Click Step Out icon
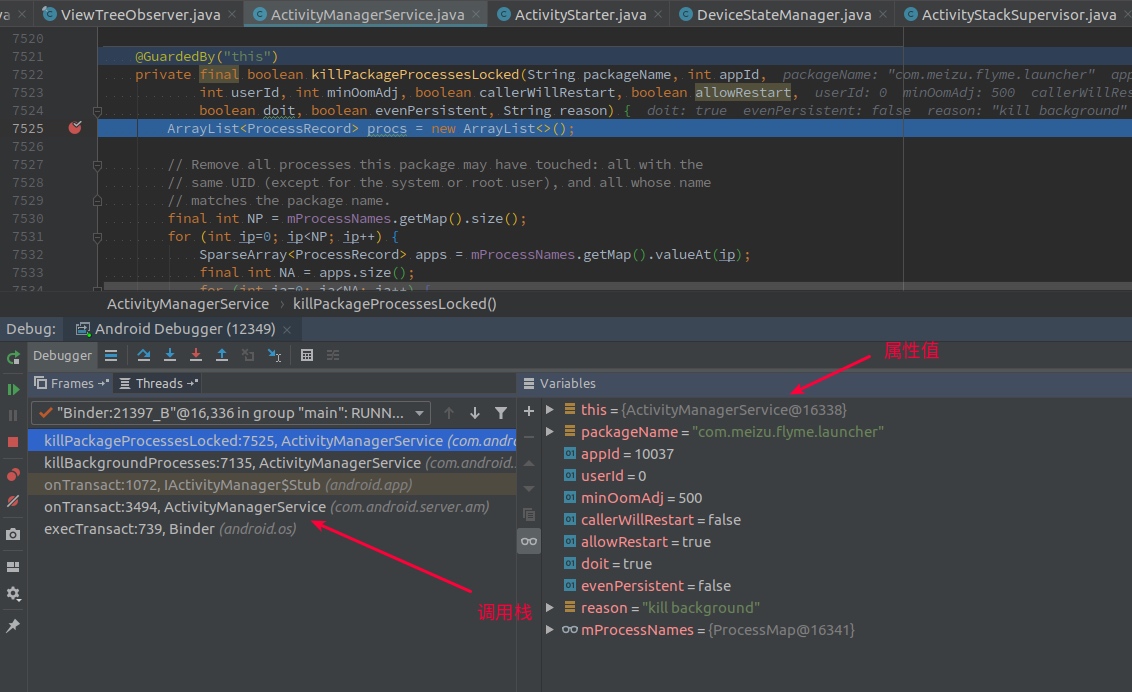Image resolution: width=1132 pixels, height=692 pixels. [x=222, y=355]
